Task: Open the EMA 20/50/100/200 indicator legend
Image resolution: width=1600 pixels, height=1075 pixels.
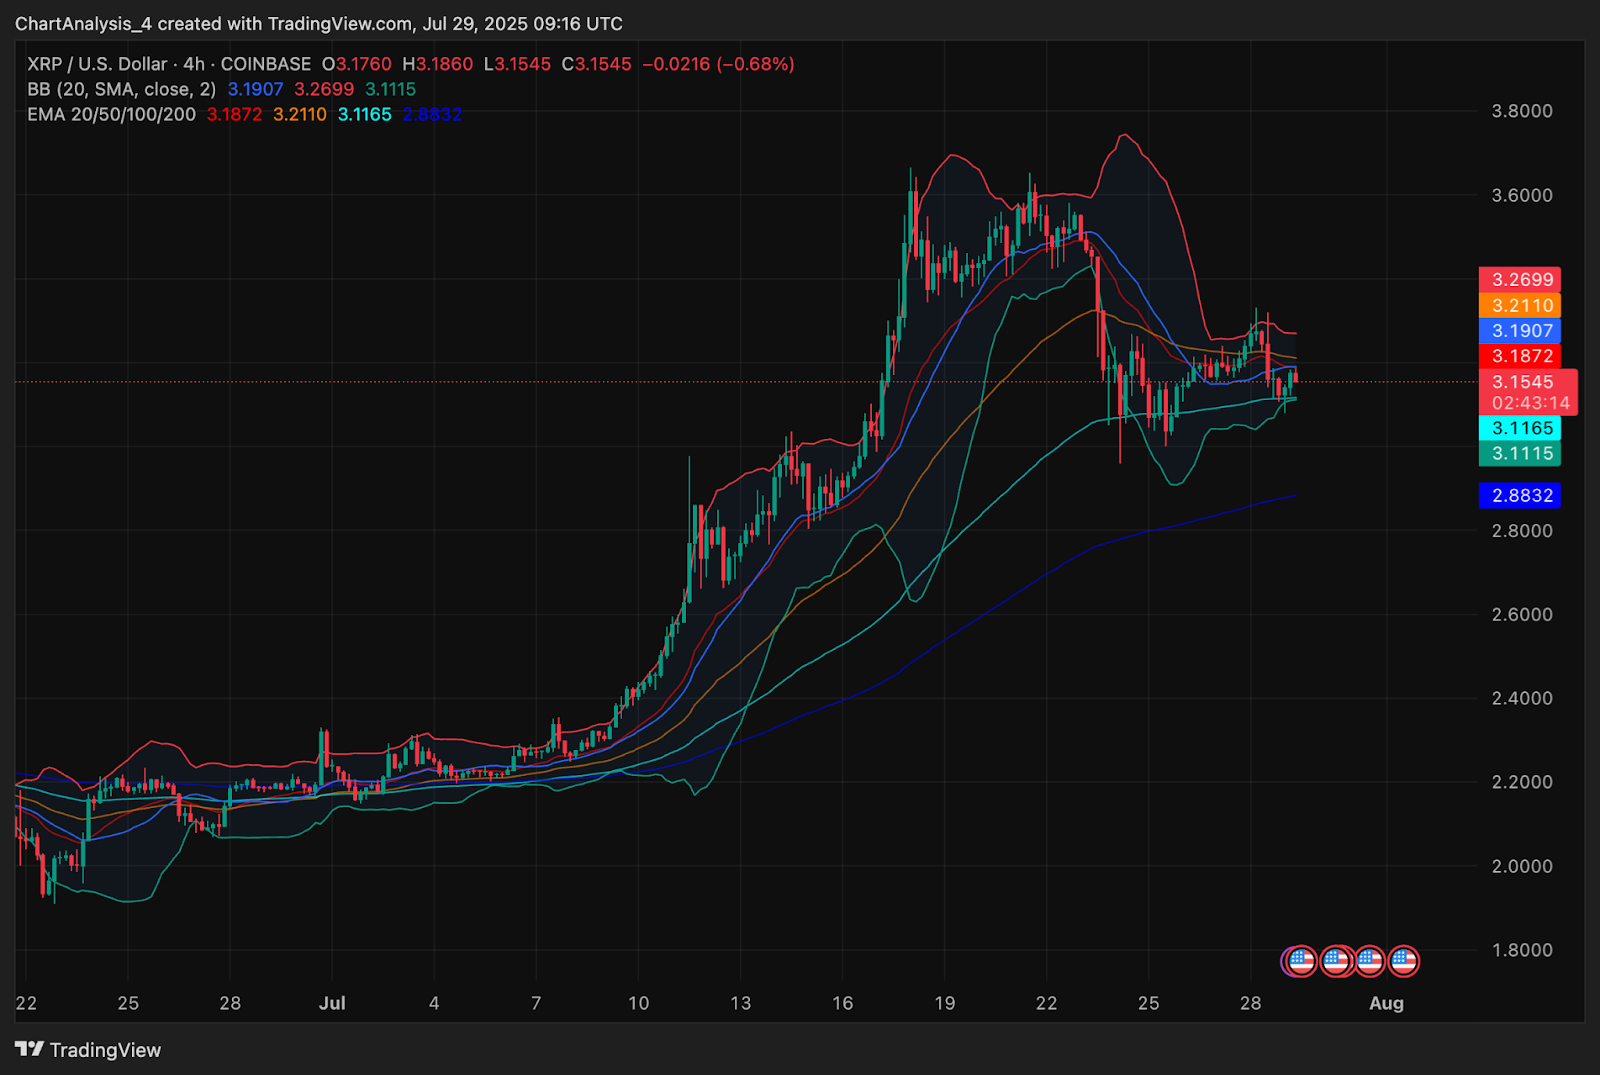Action: coord(111,115)
